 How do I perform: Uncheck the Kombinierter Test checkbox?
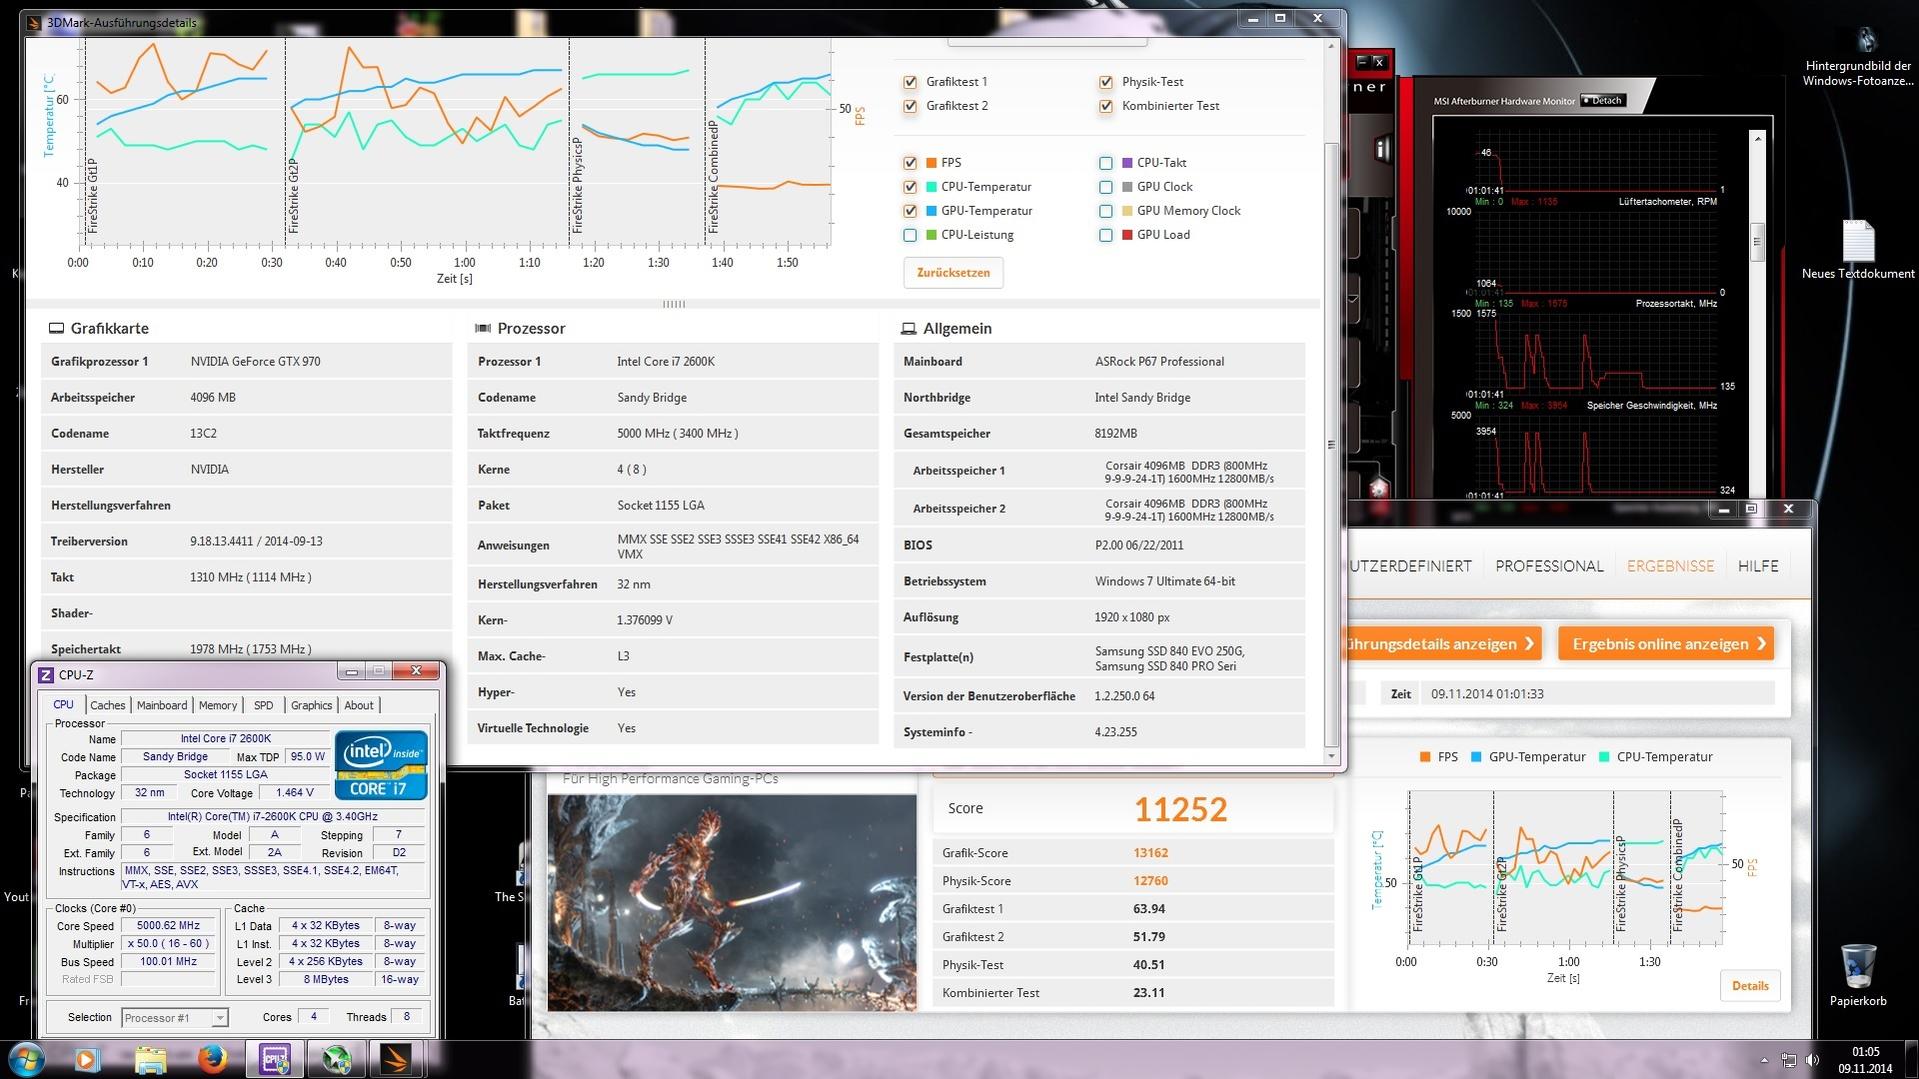point(1106,106)
